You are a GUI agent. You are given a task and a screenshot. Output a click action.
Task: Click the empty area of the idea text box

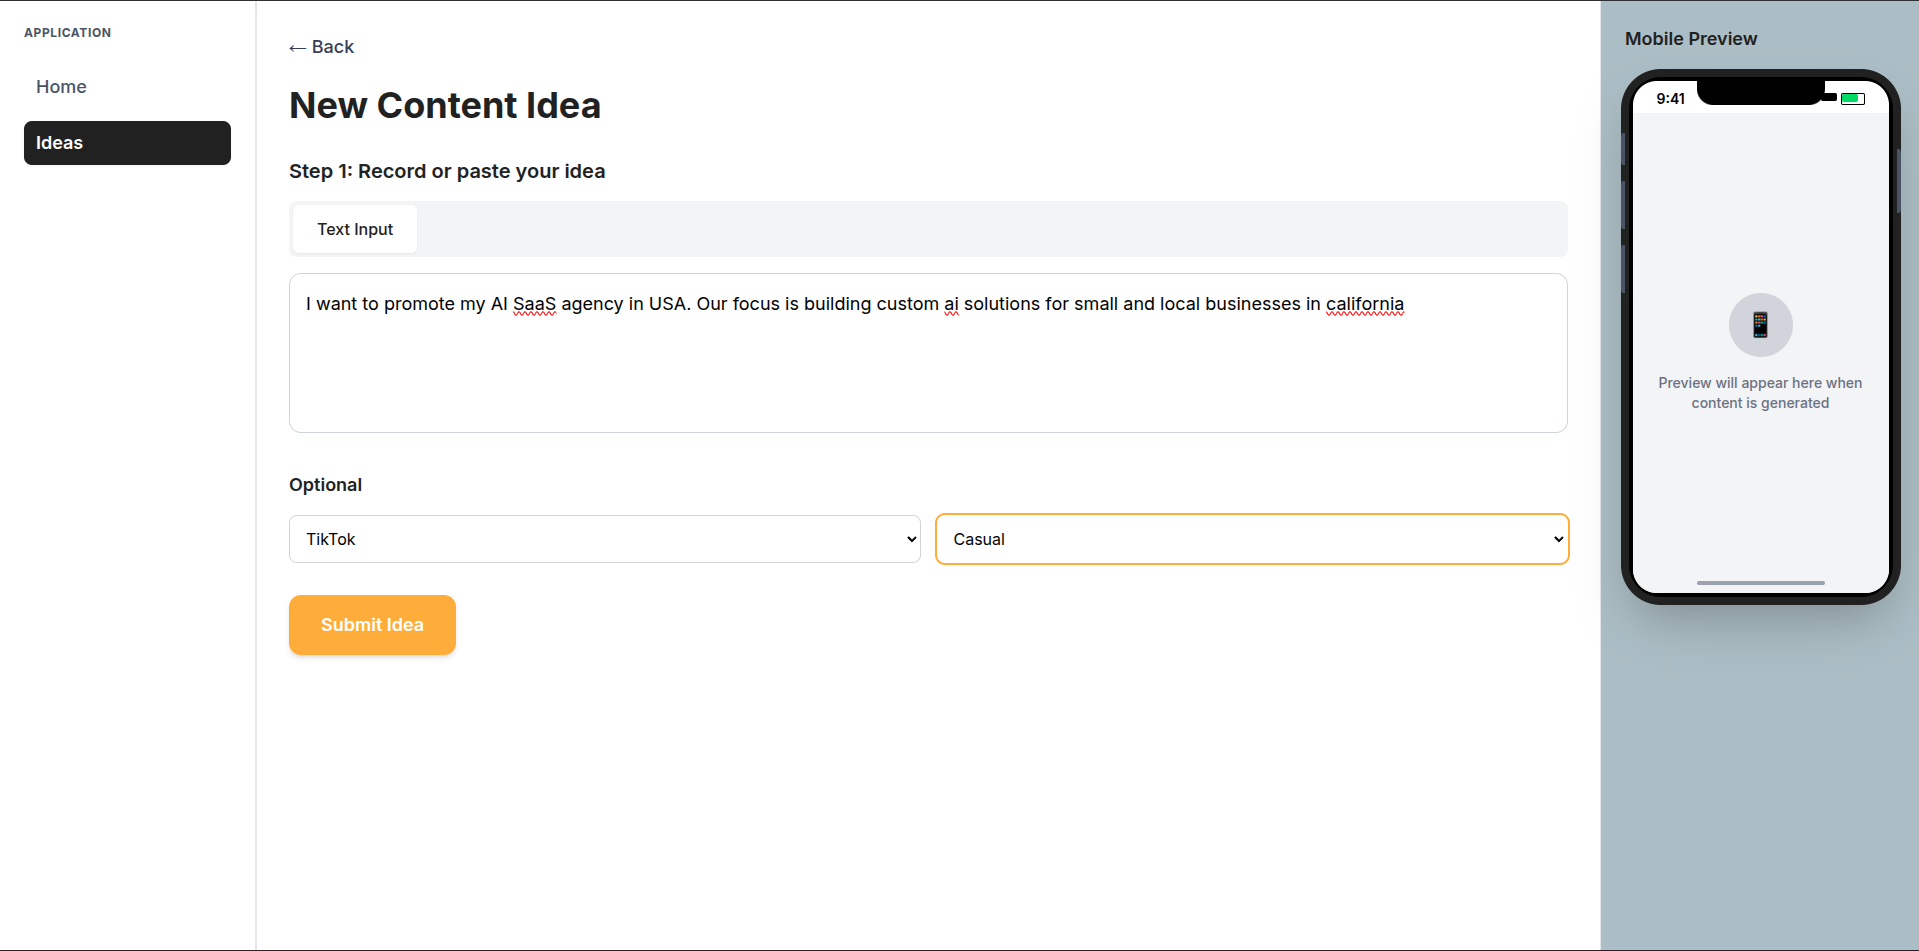(x=927, y=380)
